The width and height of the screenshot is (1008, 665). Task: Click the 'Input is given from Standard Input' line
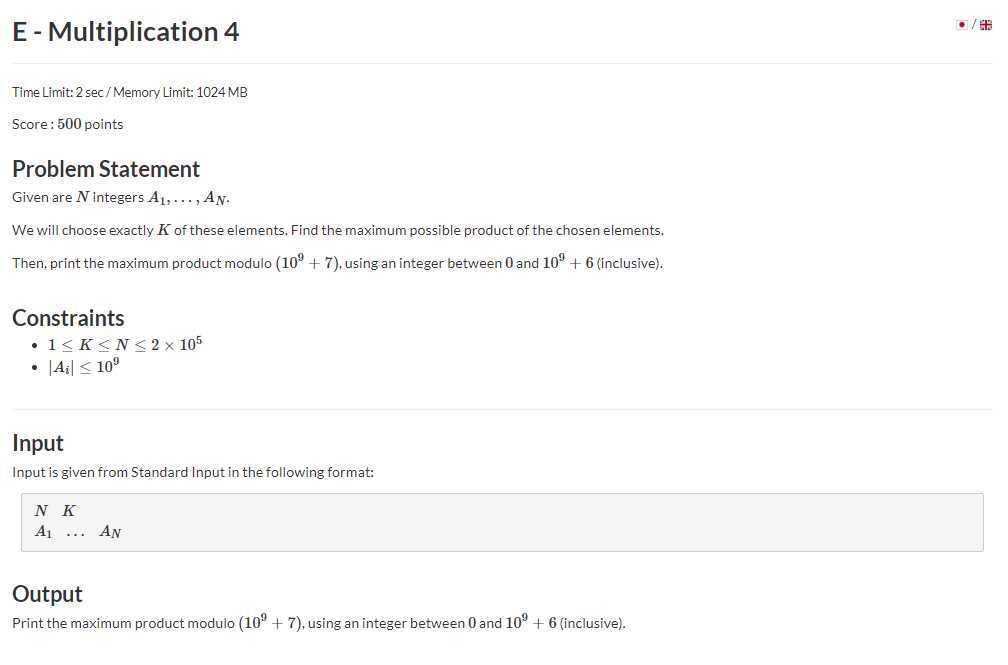(x=193, y=472)
